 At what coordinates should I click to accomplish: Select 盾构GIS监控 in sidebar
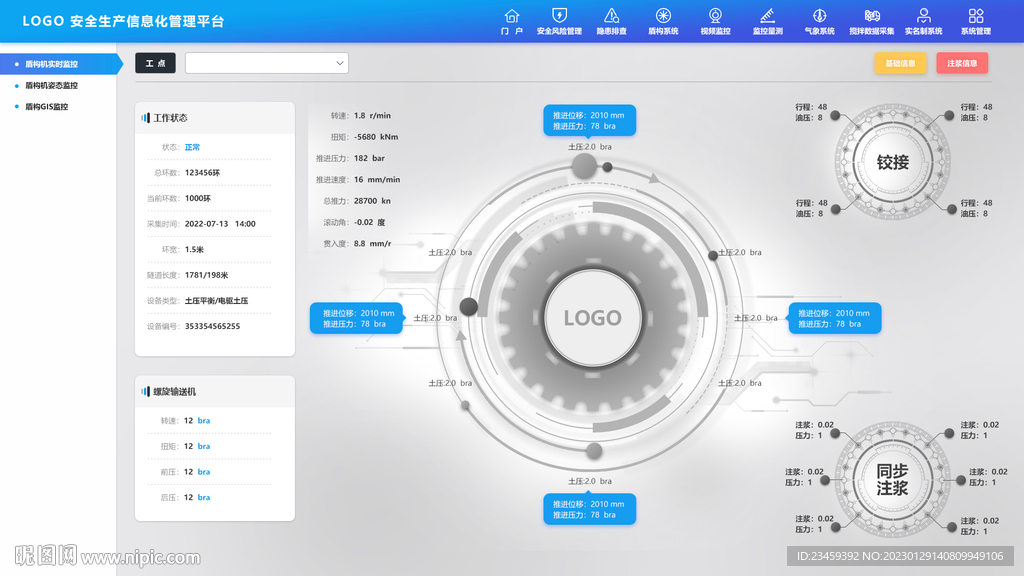tap(46, 106)
